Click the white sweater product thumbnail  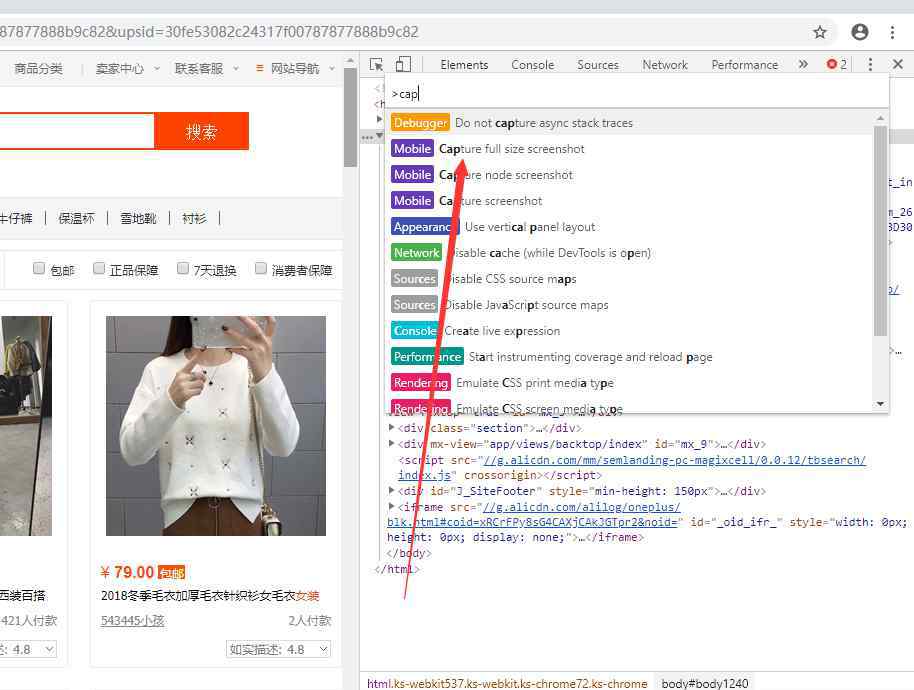216,425
